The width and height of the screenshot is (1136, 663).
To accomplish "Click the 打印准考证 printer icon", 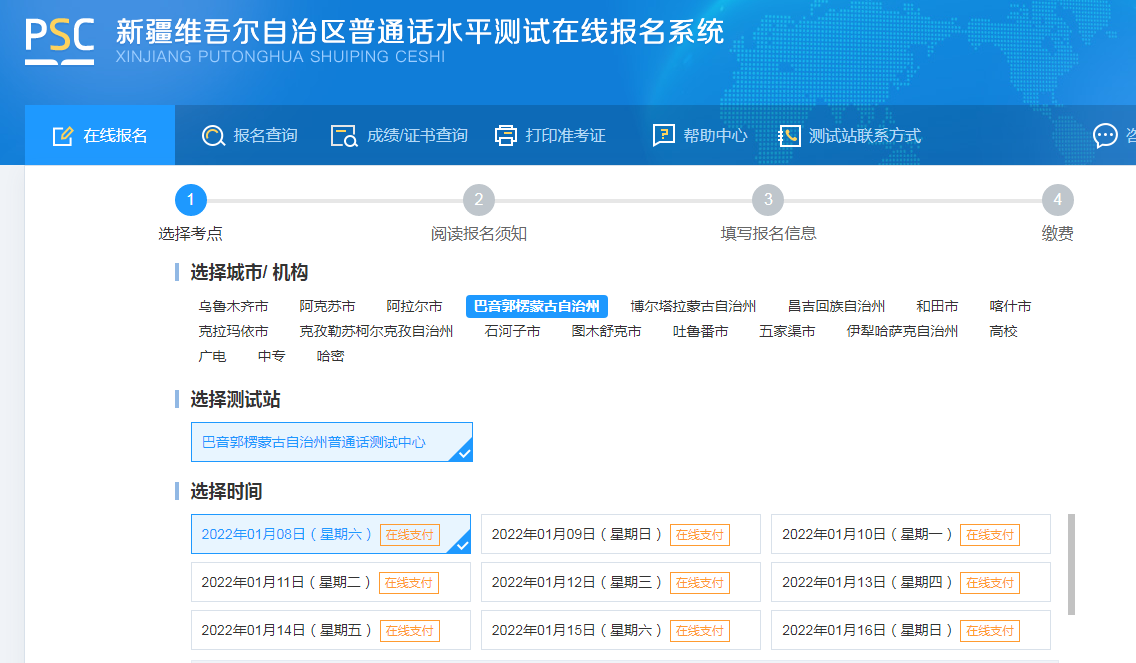I will (506, 136).
